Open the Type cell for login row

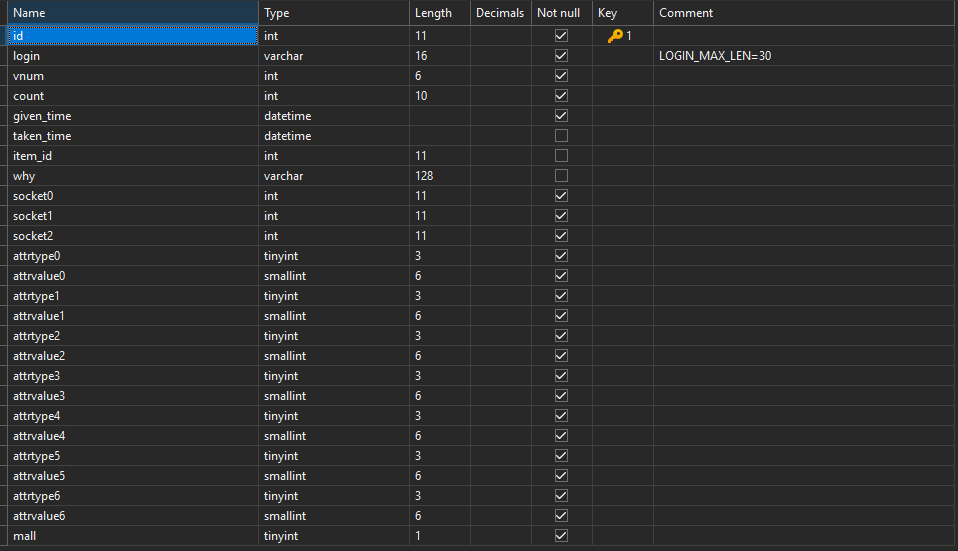tap(333, 56)
